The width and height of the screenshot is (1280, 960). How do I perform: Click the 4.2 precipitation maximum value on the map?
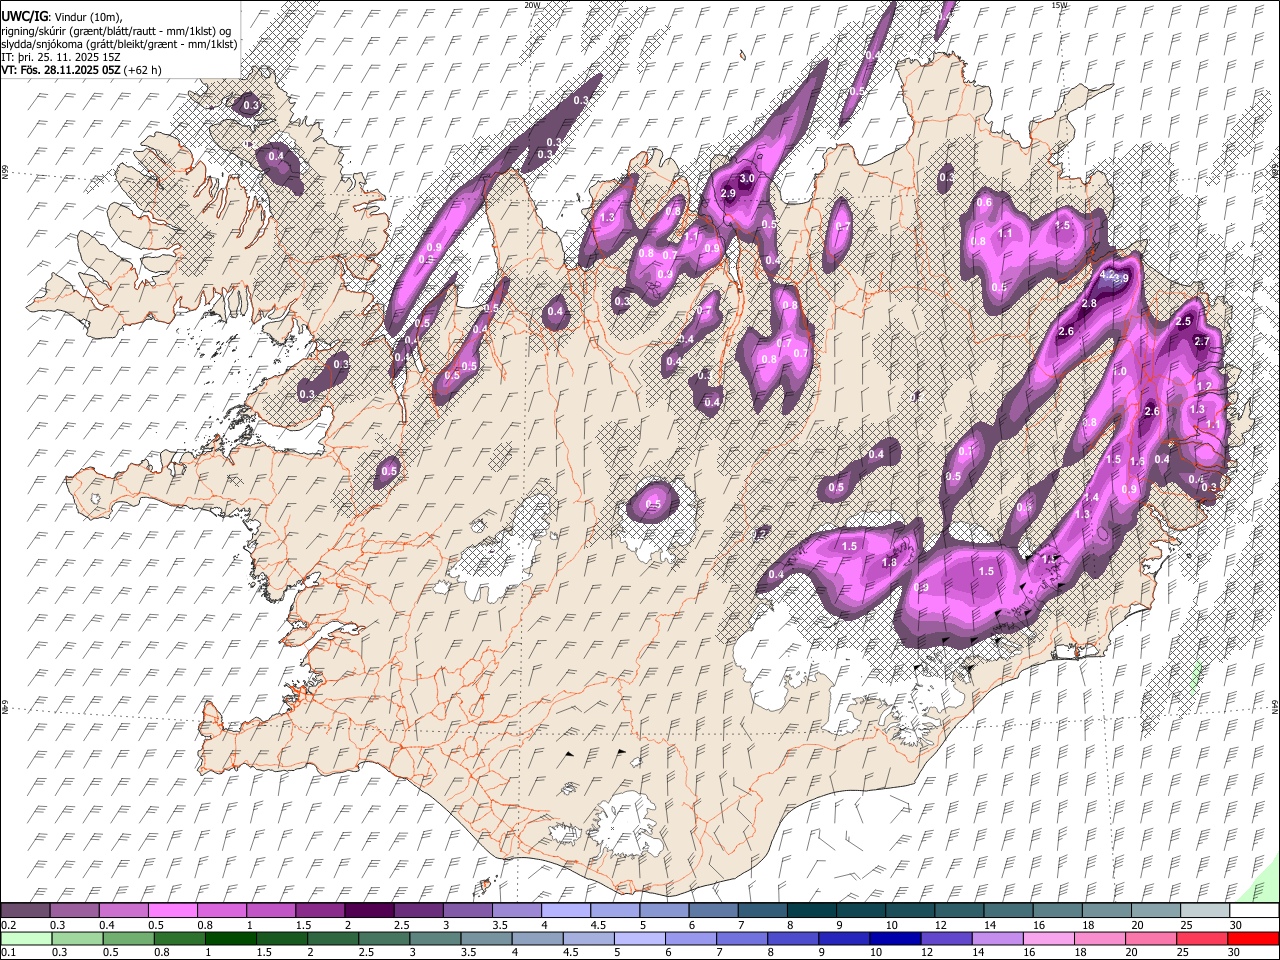(x=1107, y=274)
